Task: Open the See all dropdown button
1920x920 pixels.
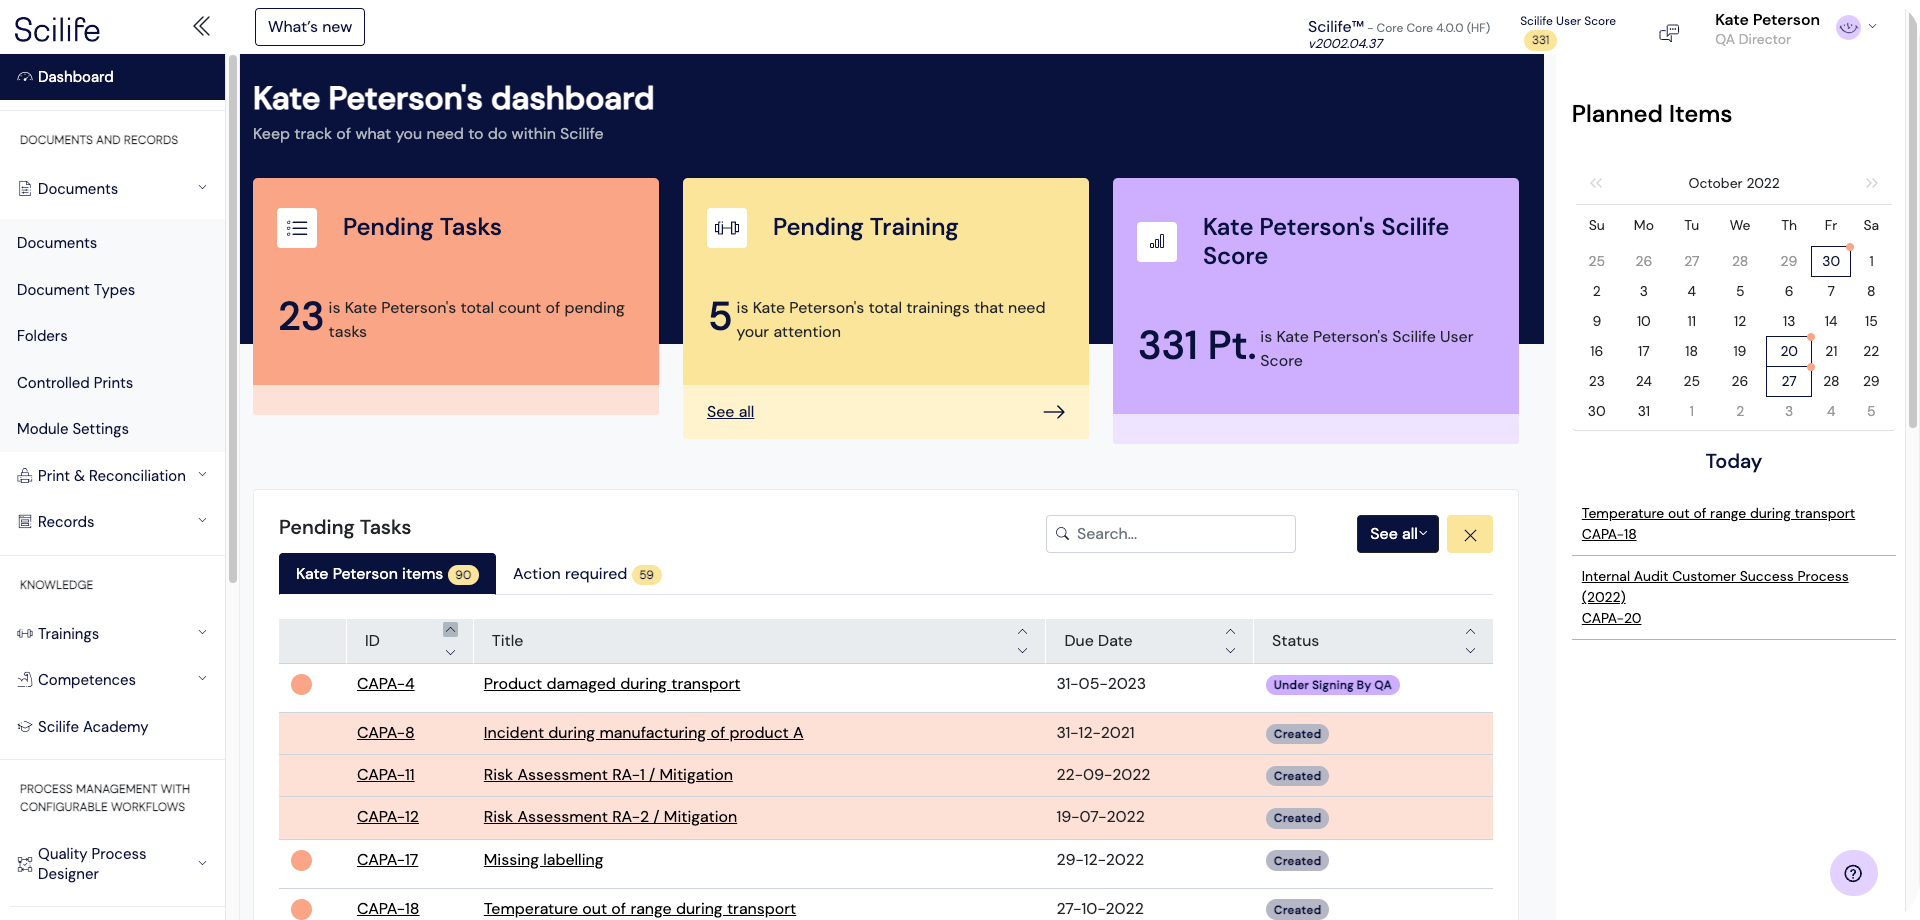Action: tap(1397, 534)
